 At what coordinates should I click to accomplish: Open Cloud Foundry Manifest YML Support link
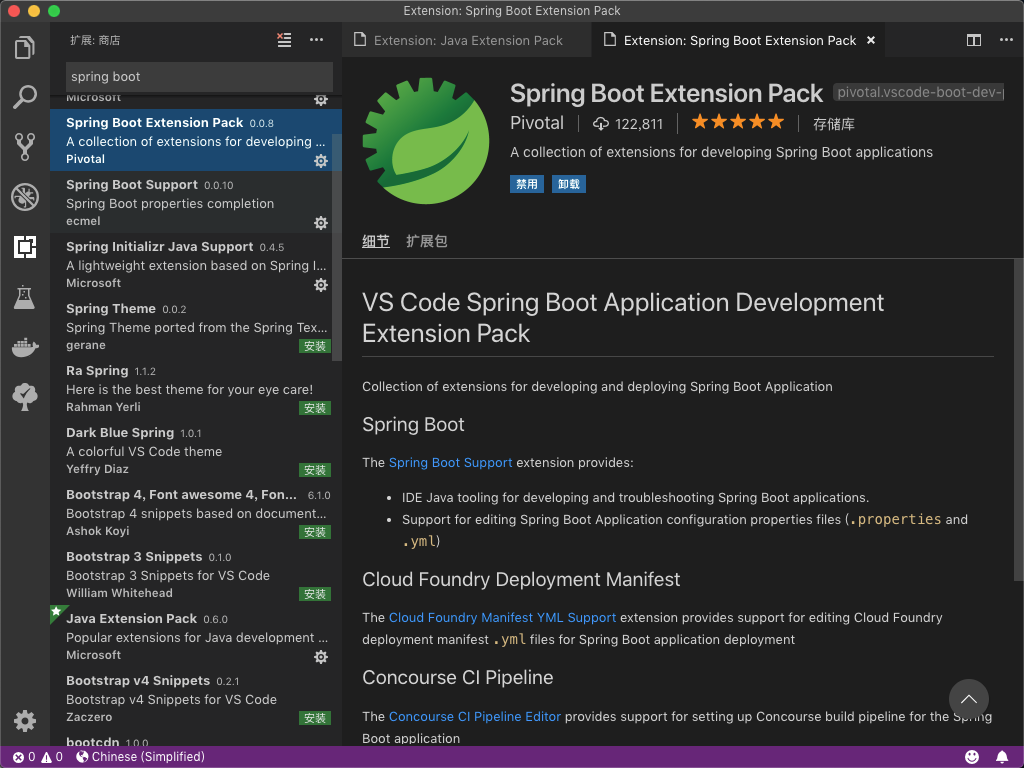[x=502, y=617]
